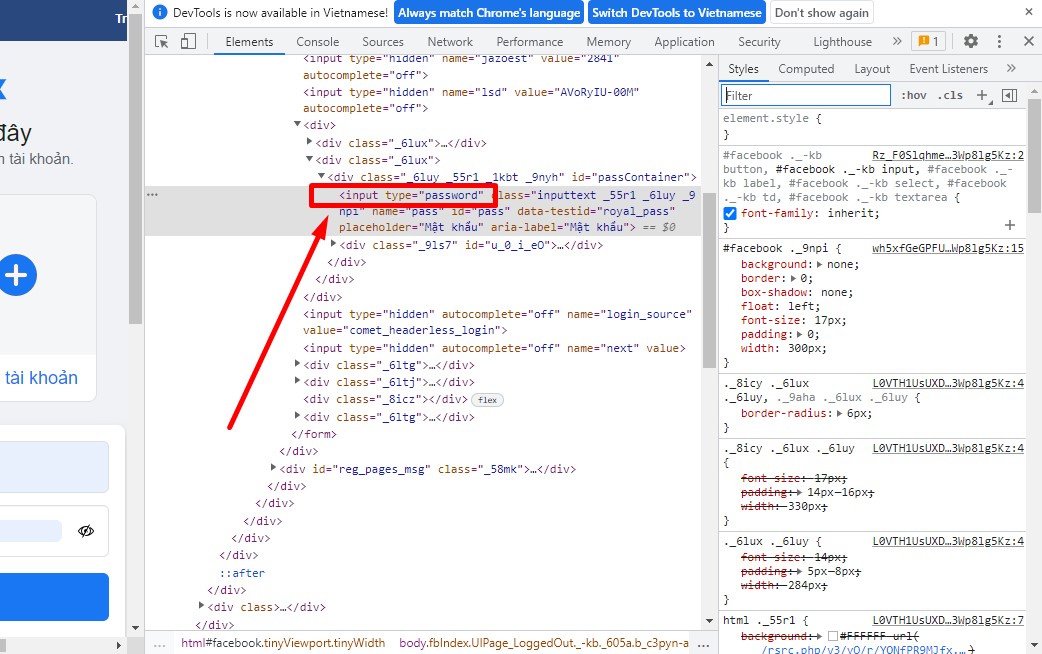
Task: Click body.fbIndex.UIPage_LoggedOut breadcrumb
Action: pos(544,643)
